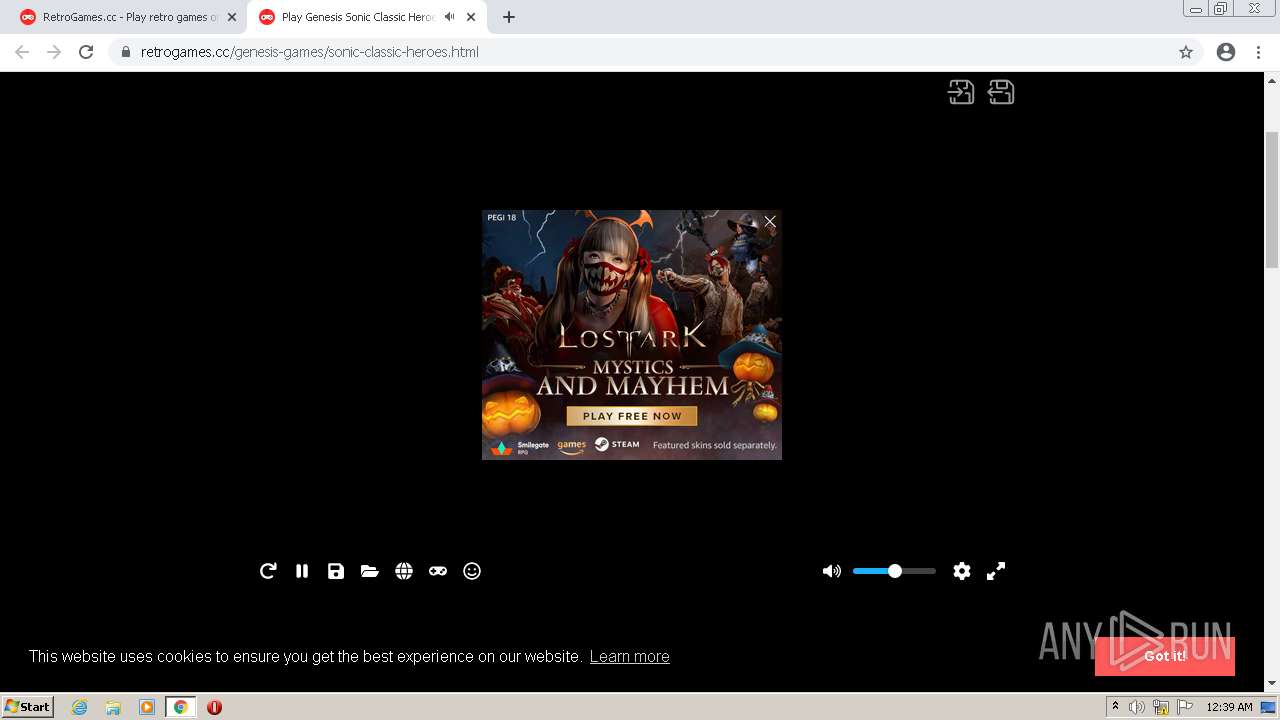
Task: Close the RetroGames.cc tab
Action: point(232,17)
